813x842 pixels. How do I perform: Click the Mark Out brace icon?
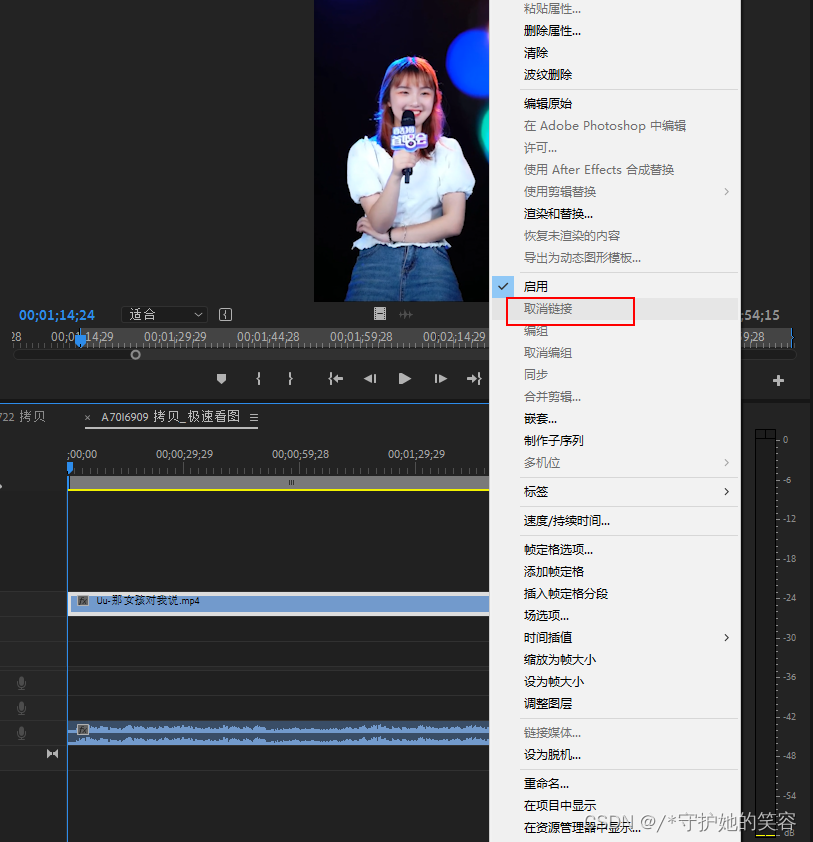[290, 379]
